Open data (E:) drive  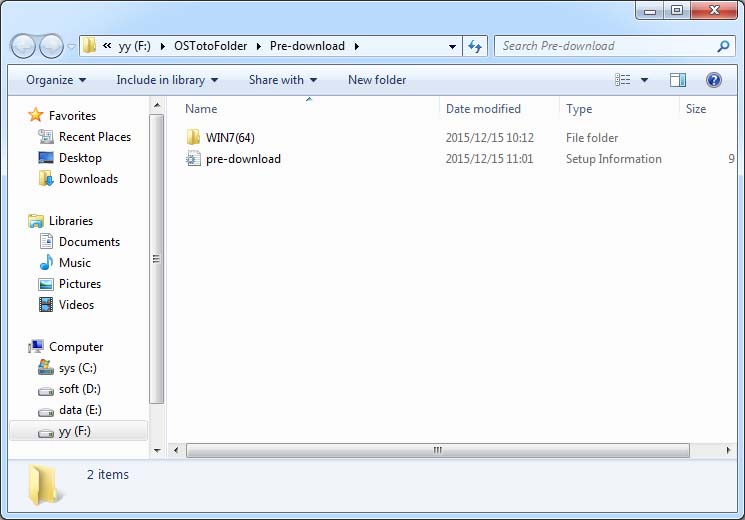click(x=80, y=410)
